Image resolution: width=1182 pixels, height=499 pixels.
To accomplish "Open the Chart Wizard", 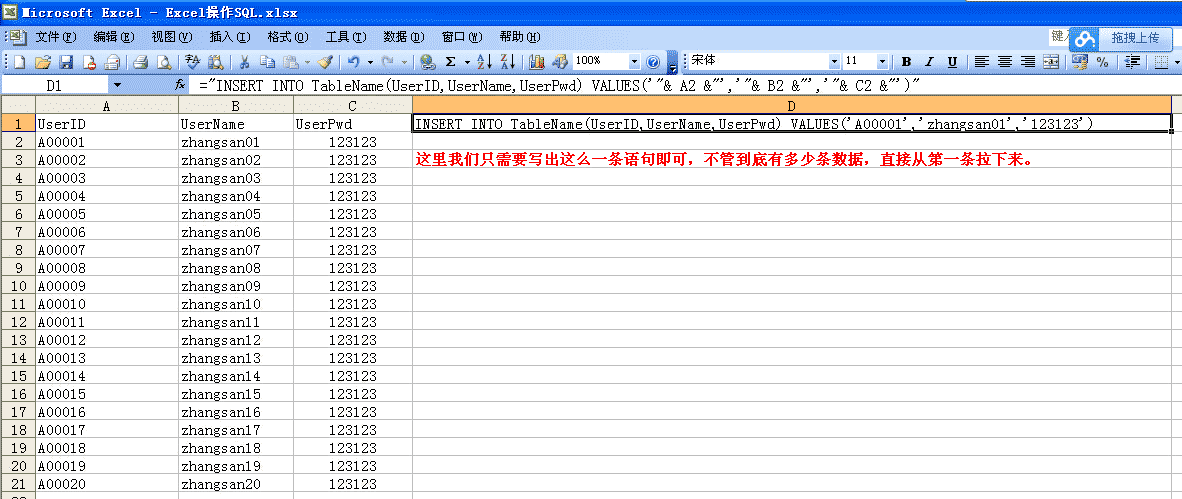I will tap(537, 62).
